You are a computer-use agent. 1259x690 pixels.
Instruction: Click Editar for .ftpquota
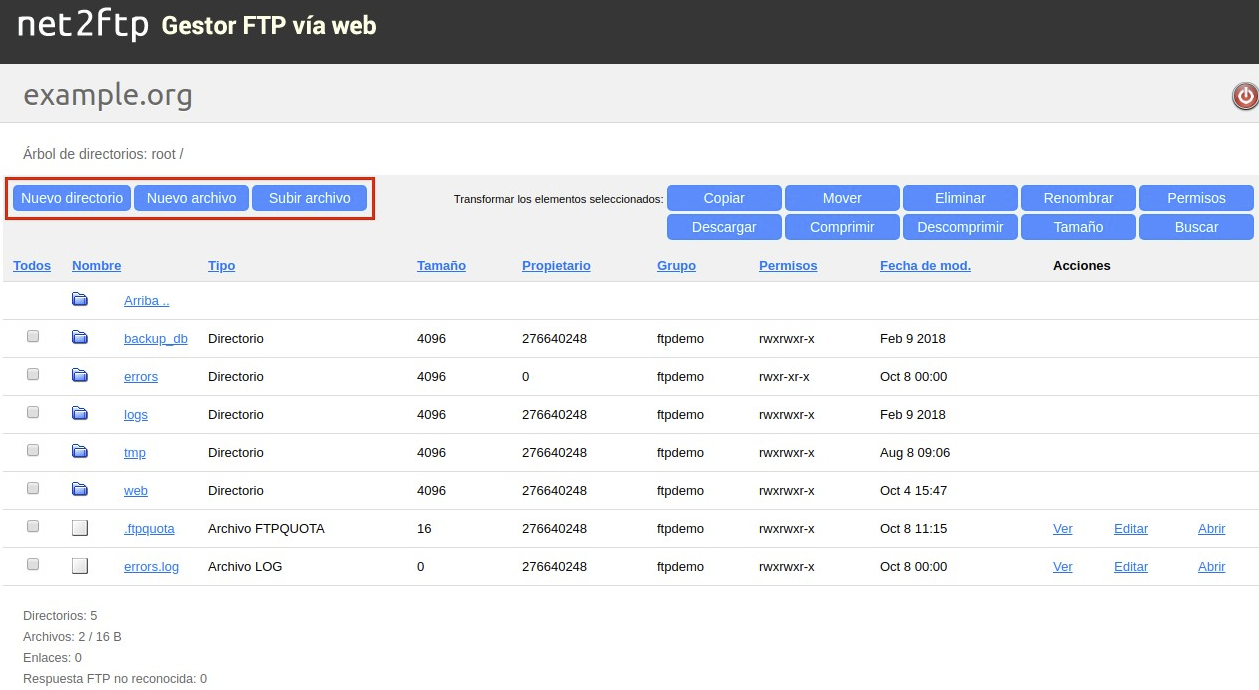coord(1131,529)
